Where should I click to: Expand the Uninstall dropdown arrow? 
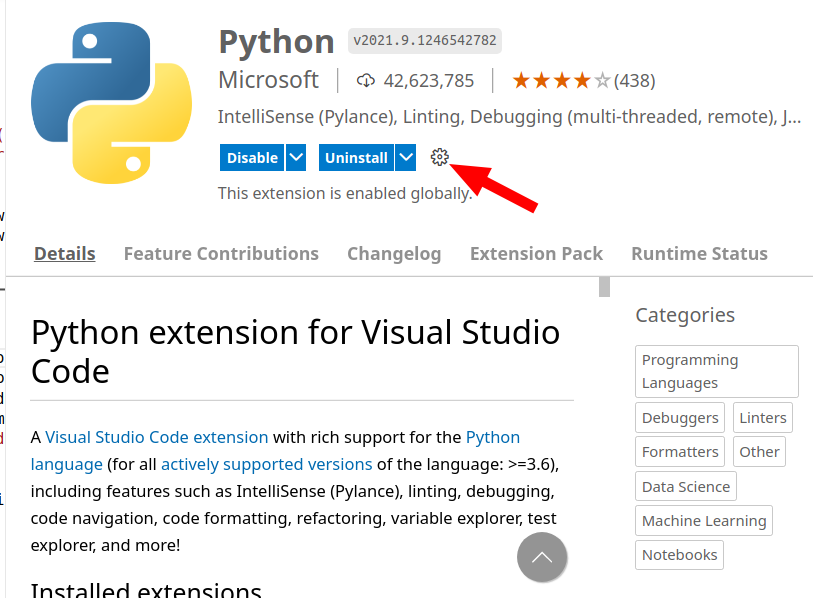[x=405, y=158]
